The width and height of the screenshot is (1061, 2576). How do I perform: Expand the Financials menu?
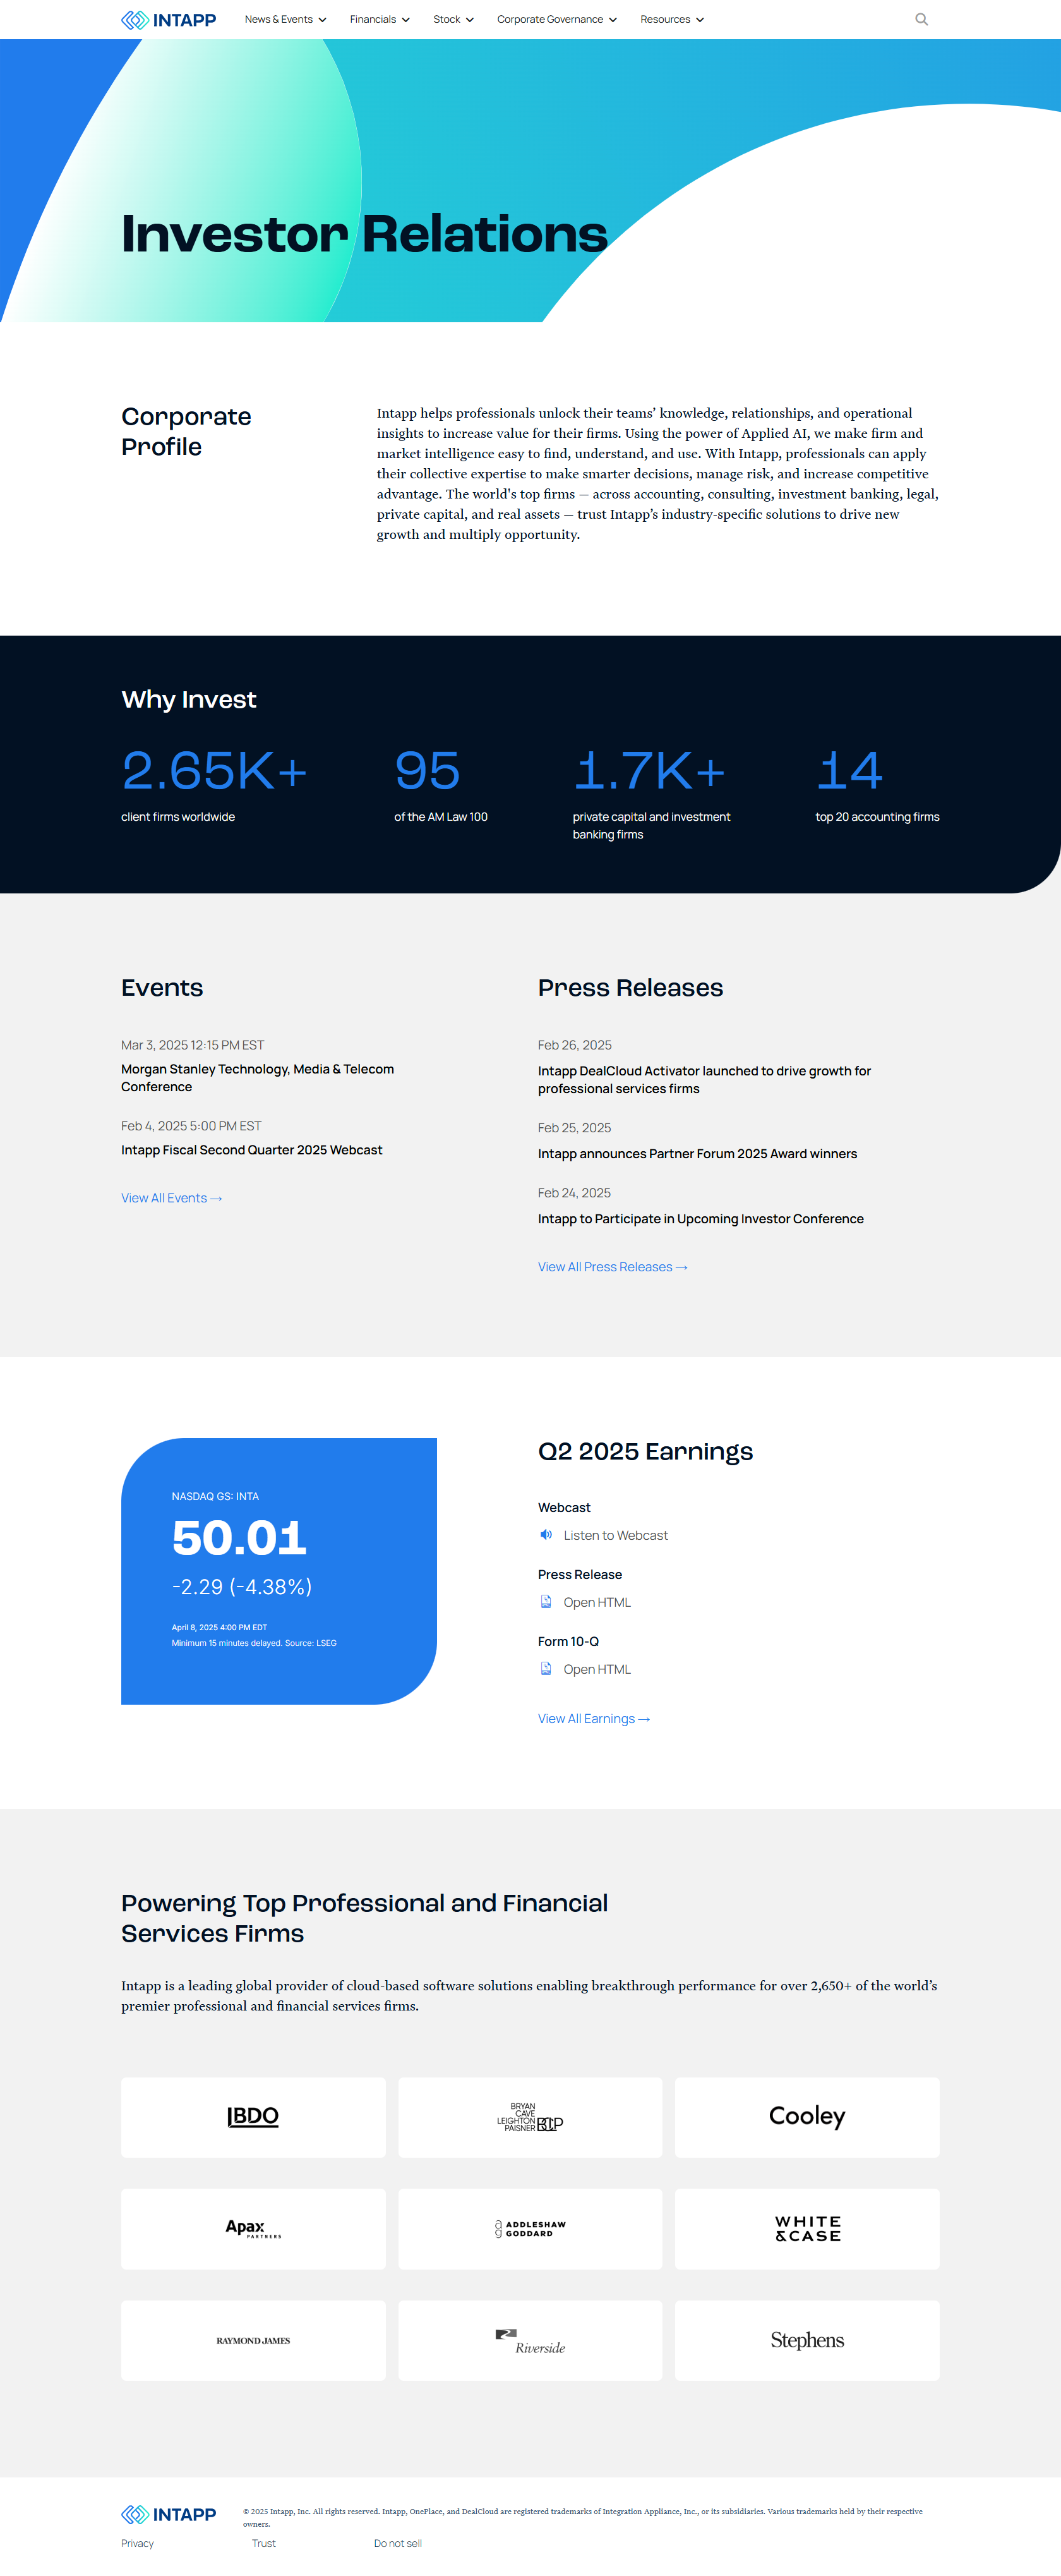tap(379, 19)
